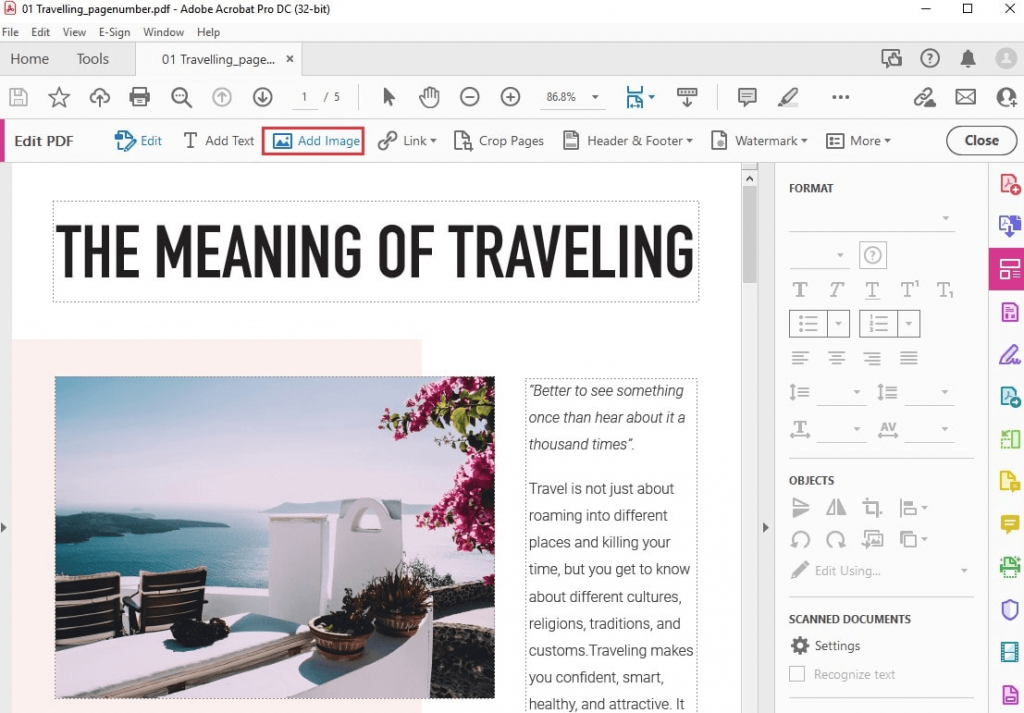Select the Highlight text tool
This screenshot has width=1024, height=713.
788,97
